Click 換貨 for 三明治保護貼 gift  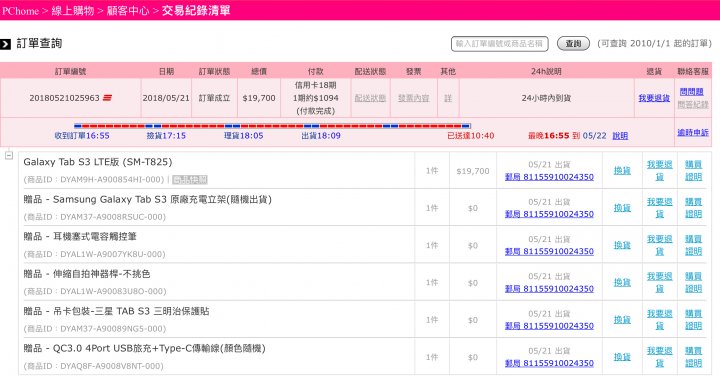[622, 319]
